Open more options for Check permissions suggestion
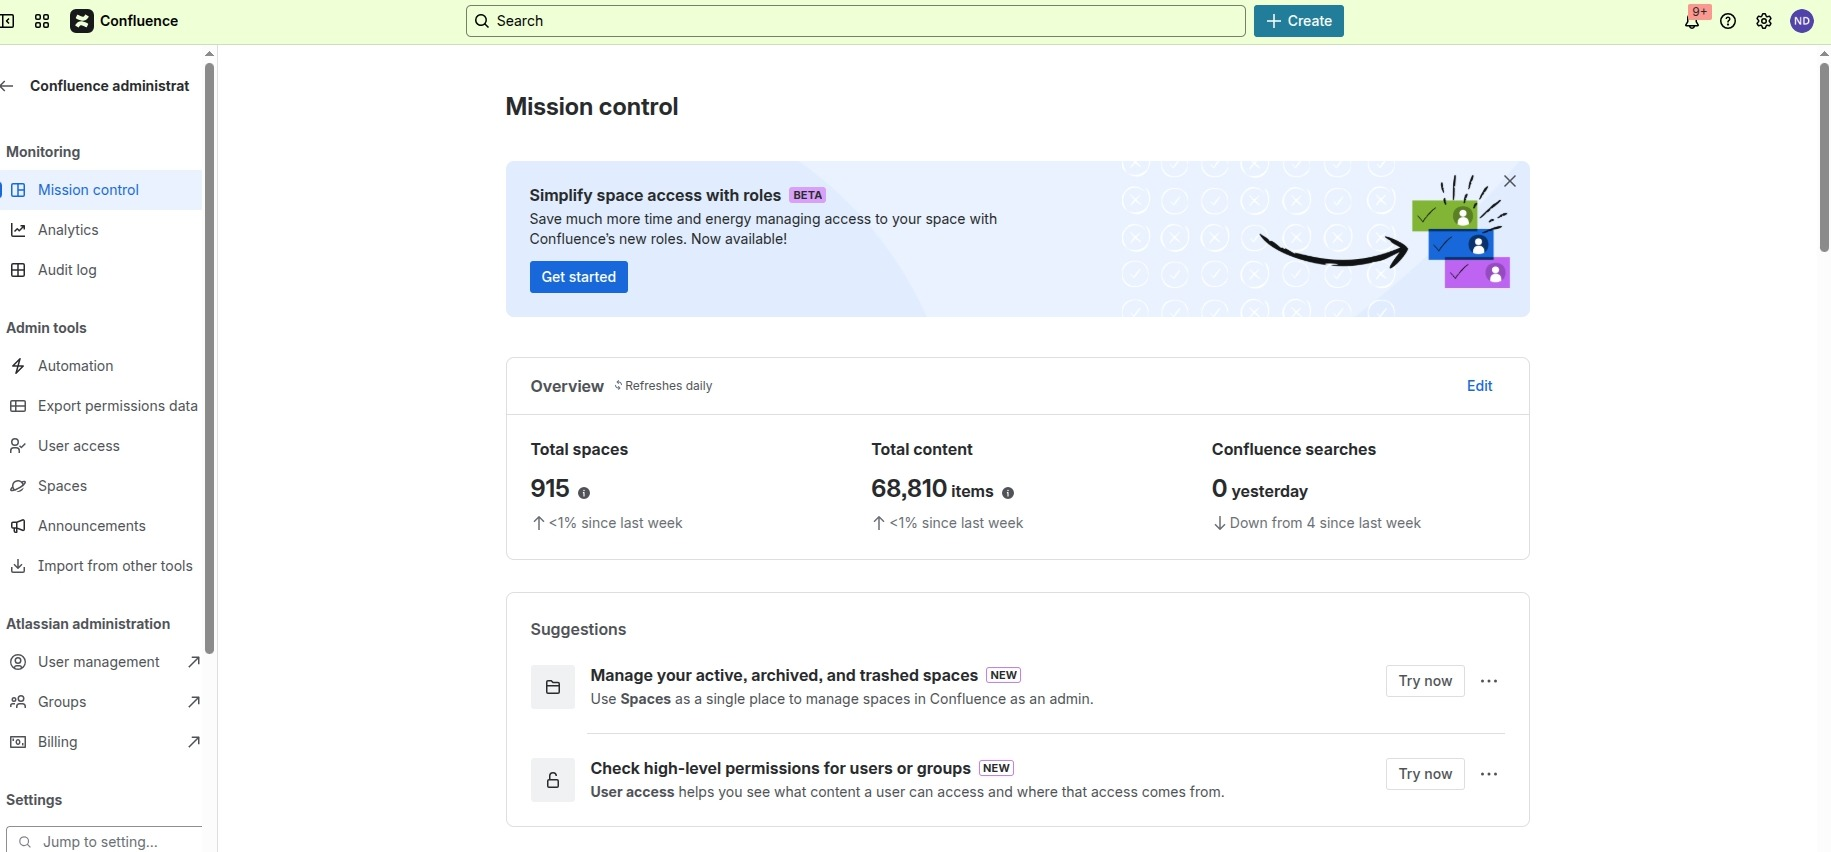 (x=1489, y=774)
